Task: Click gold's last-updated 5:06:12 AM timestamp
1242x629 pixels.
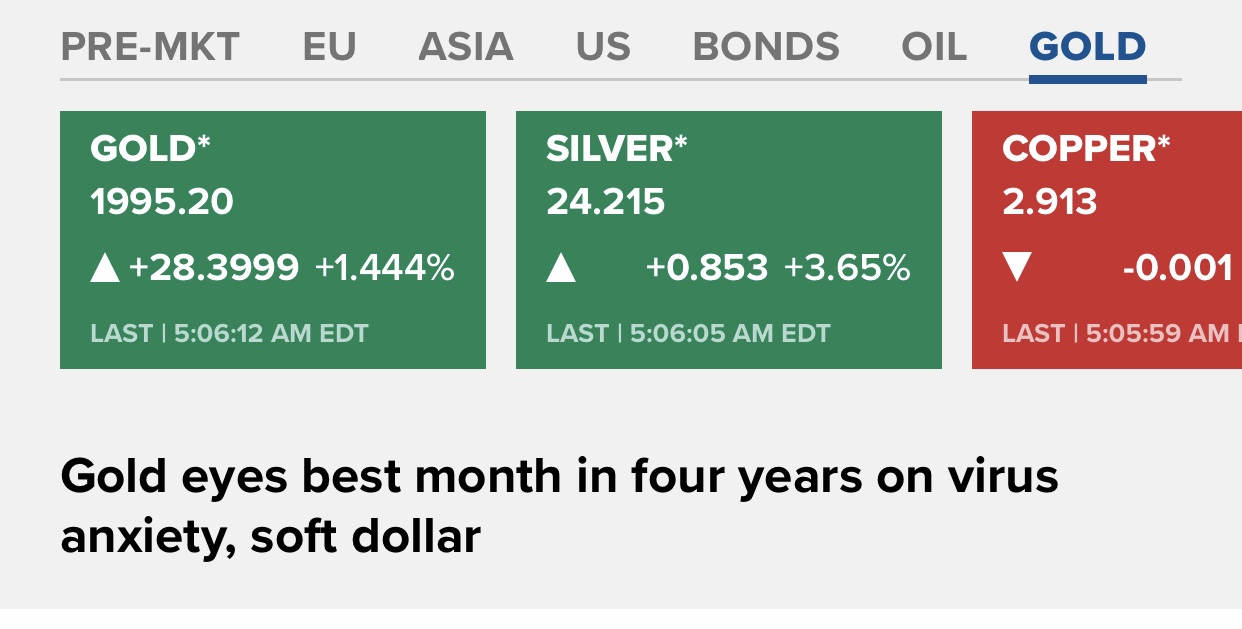Action: click(x=270, y=333)
